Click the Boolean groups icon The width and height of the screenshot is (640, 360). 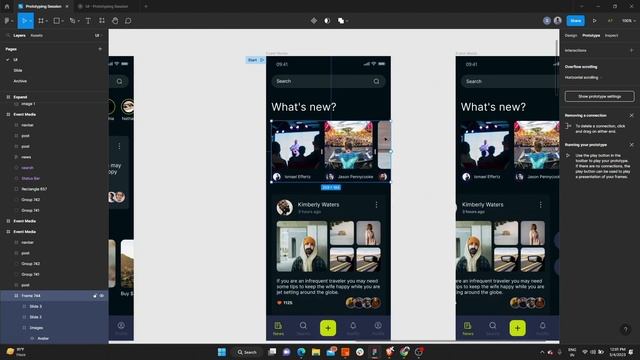tap(340, 20)
